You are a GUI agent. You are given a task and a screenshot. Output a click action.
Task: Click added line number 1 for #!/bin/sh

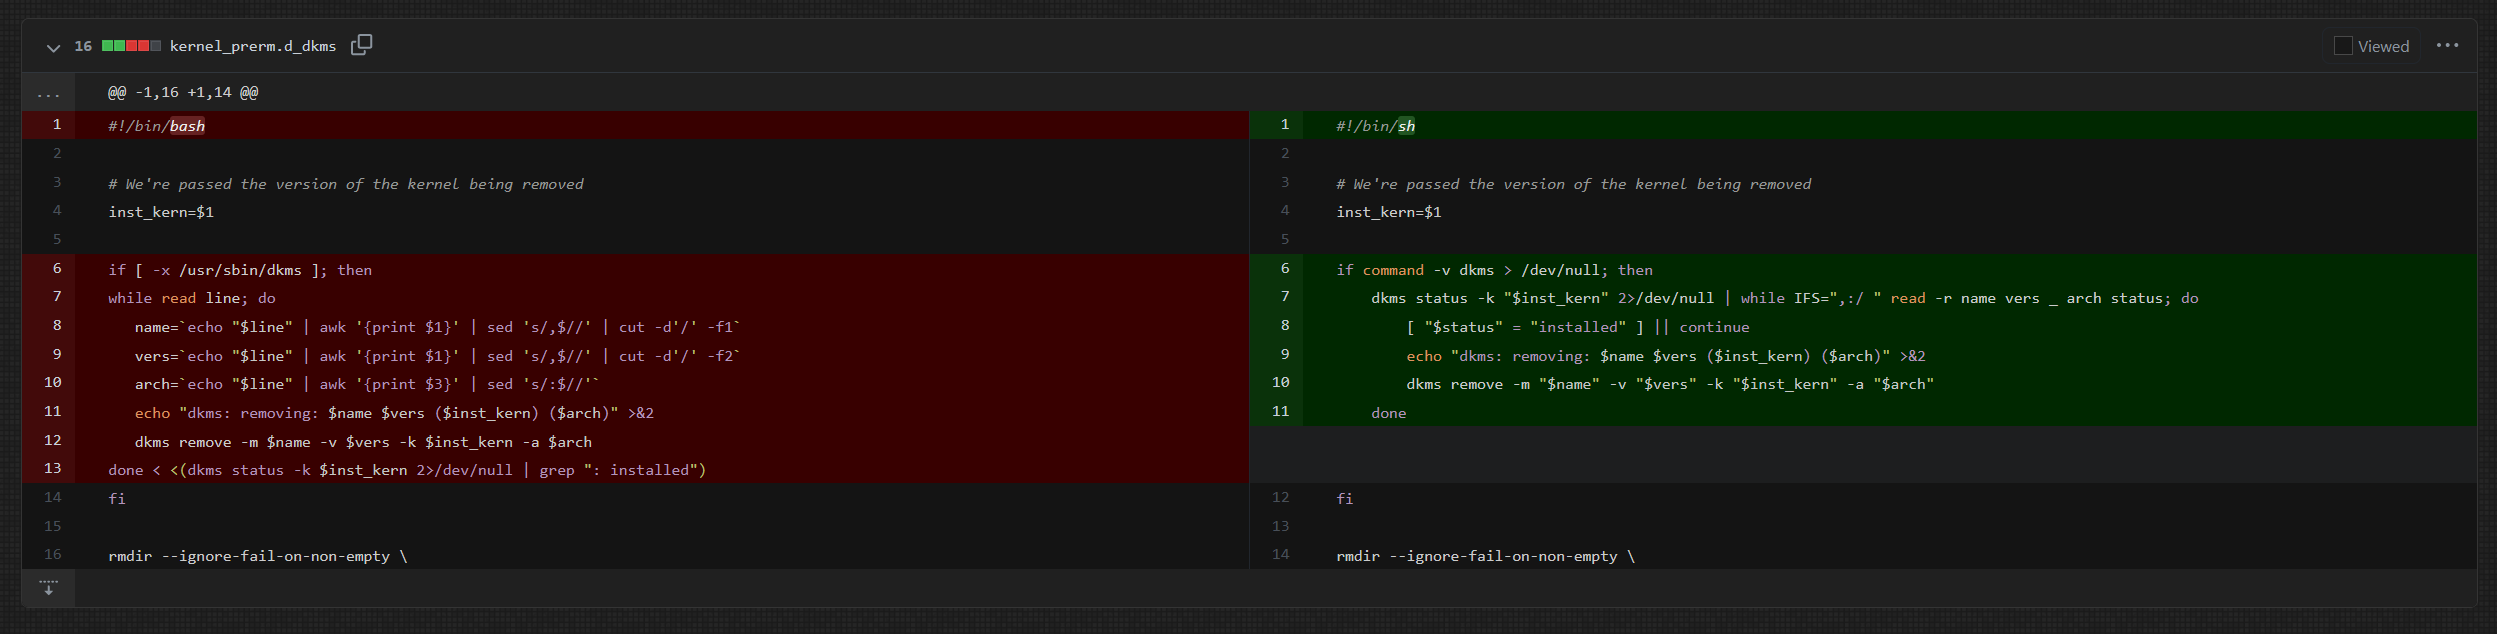click(x=1284, y=125)
